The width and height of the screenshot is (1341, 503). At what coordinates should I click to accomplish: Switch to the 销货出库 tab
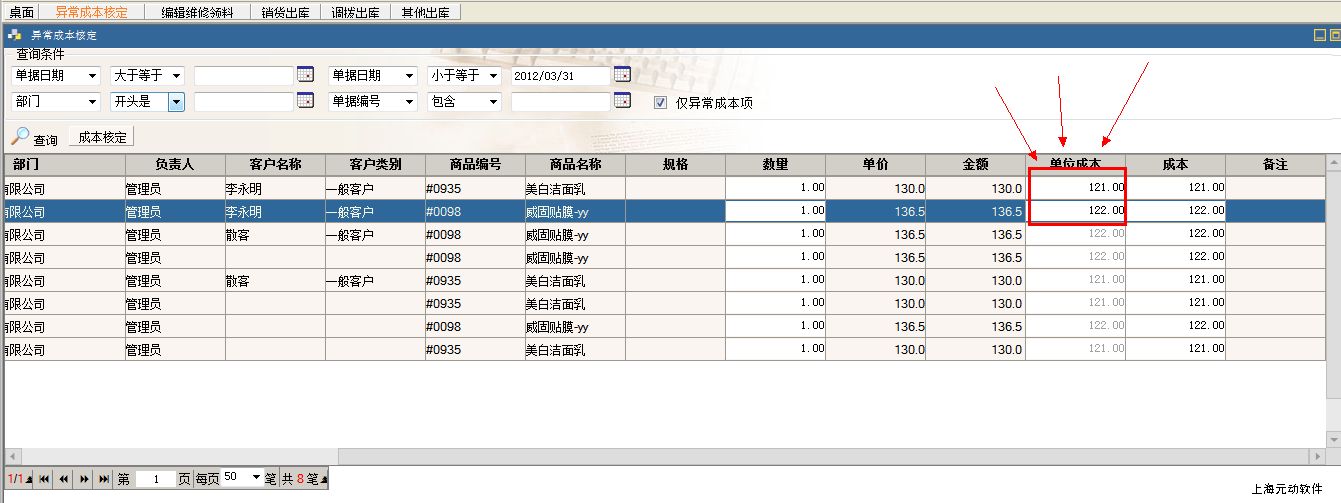(x=285, y=12)
